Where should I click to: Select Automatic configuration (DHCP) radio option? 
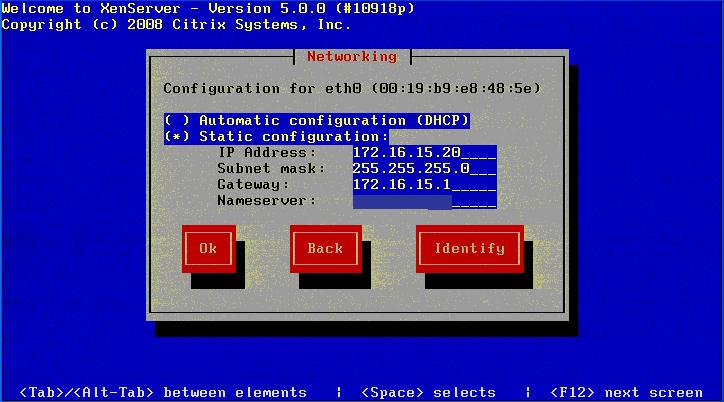point(316,120)
